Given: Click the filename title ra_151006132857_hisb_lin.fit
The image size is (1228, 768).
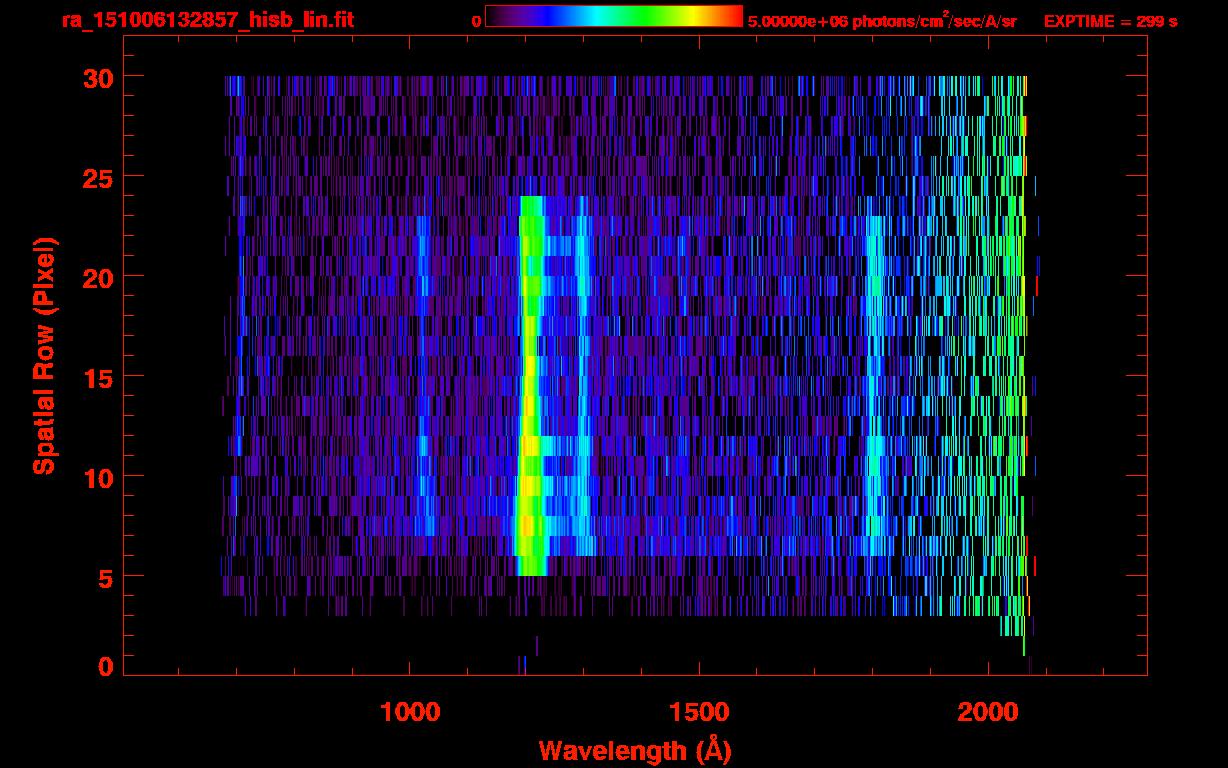Looking at the screenshot, I should coord(207,20).
